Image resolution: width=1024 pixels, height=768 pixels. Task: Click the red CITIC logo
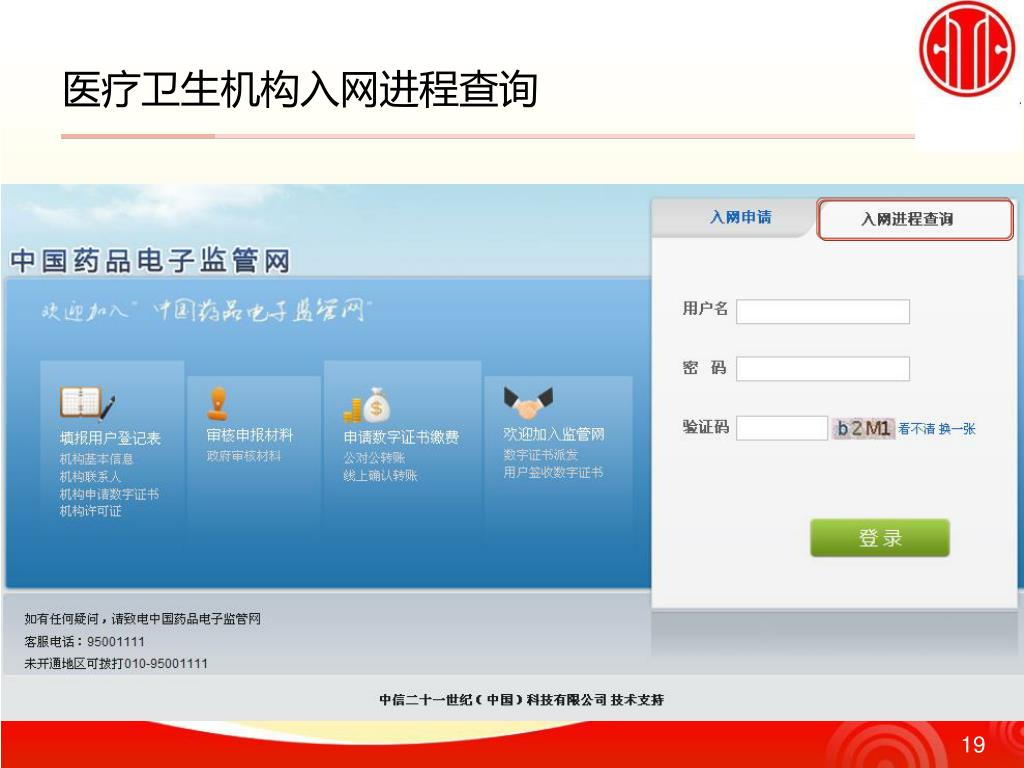(x=969, y=49)
